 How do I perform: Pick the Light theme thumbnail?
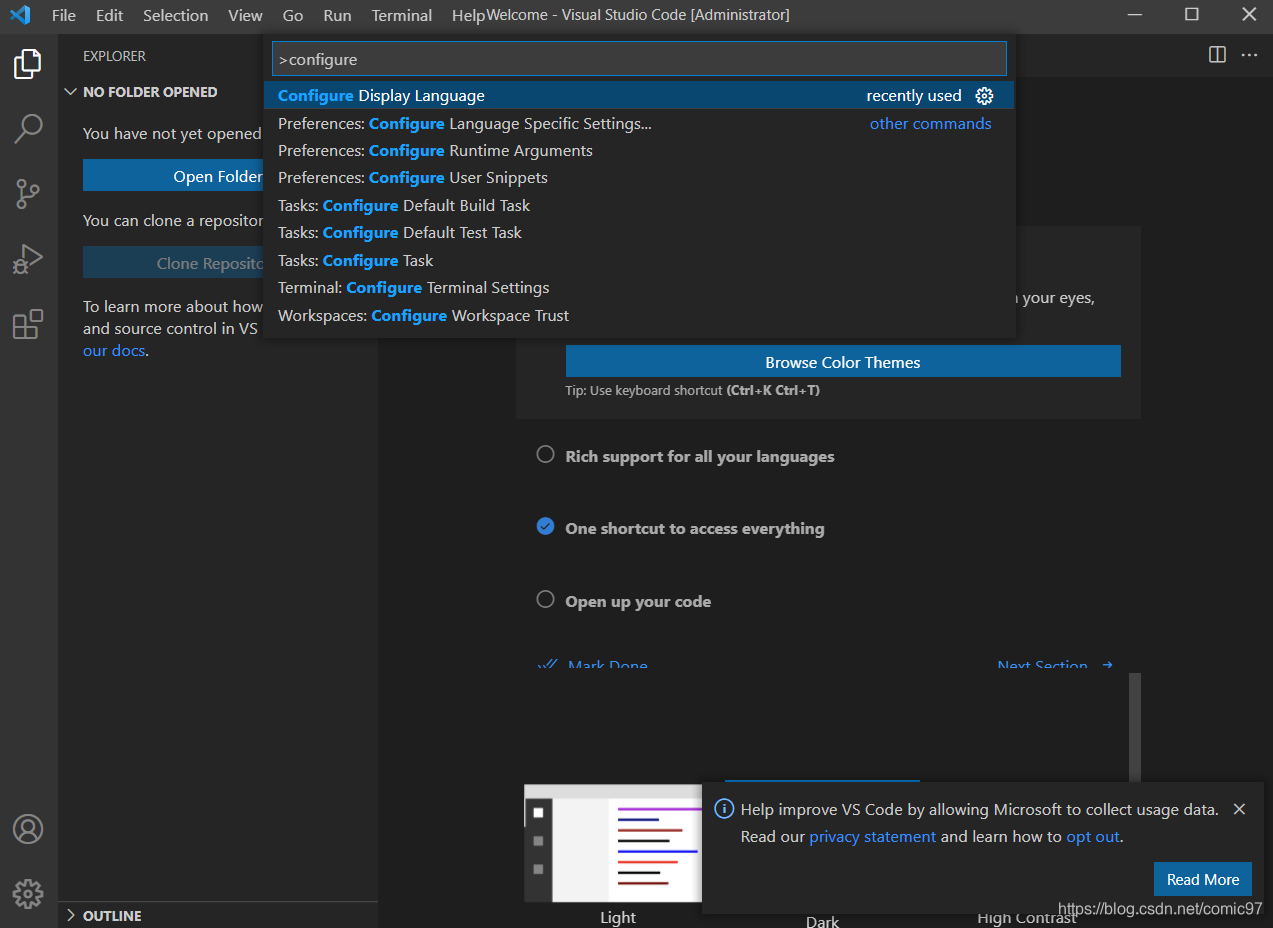[615, 843]
